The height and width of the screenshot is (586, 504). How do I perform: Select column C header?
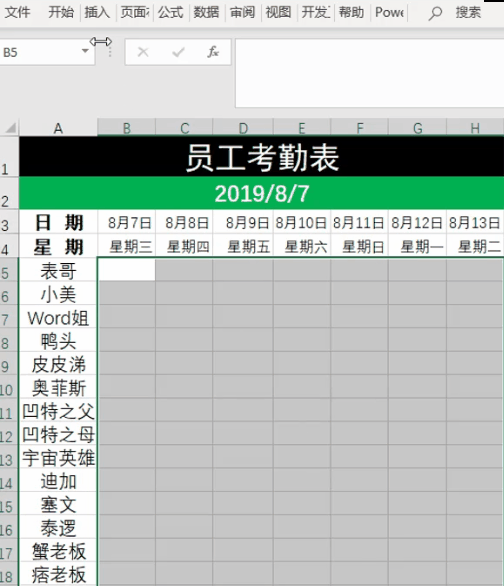pyautogui.click(x=184, y=128)
